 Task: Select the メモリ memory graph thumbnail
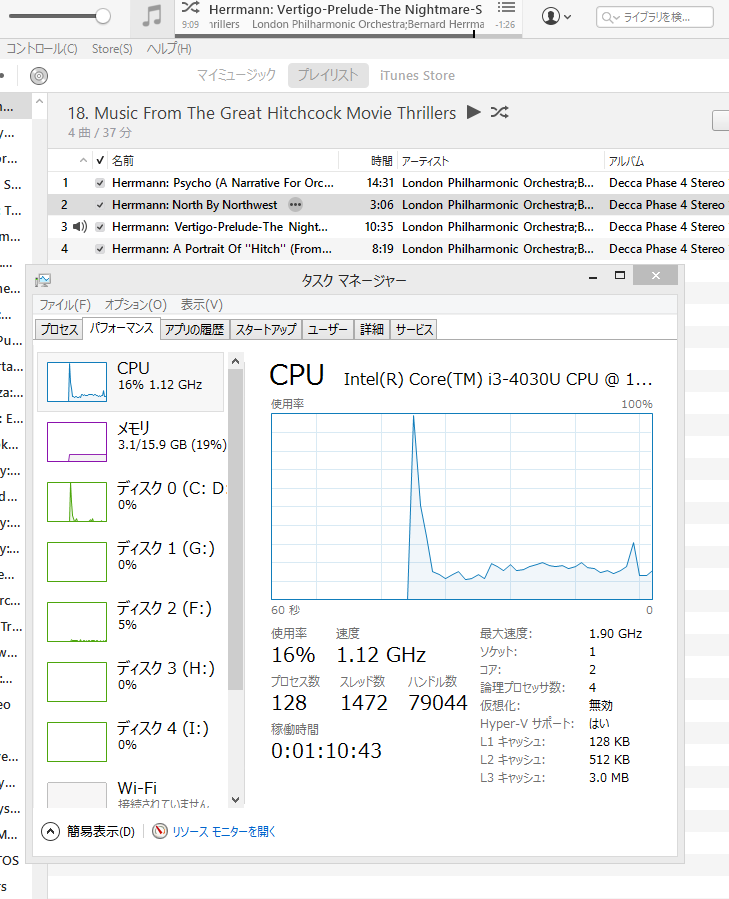pyautogui.click(x=77, y=442)
